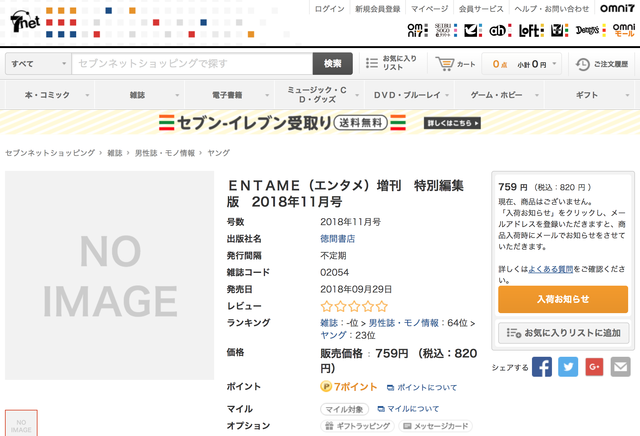Click the マイル対象 badge
The image size is (640, 436).
(344, 409)
